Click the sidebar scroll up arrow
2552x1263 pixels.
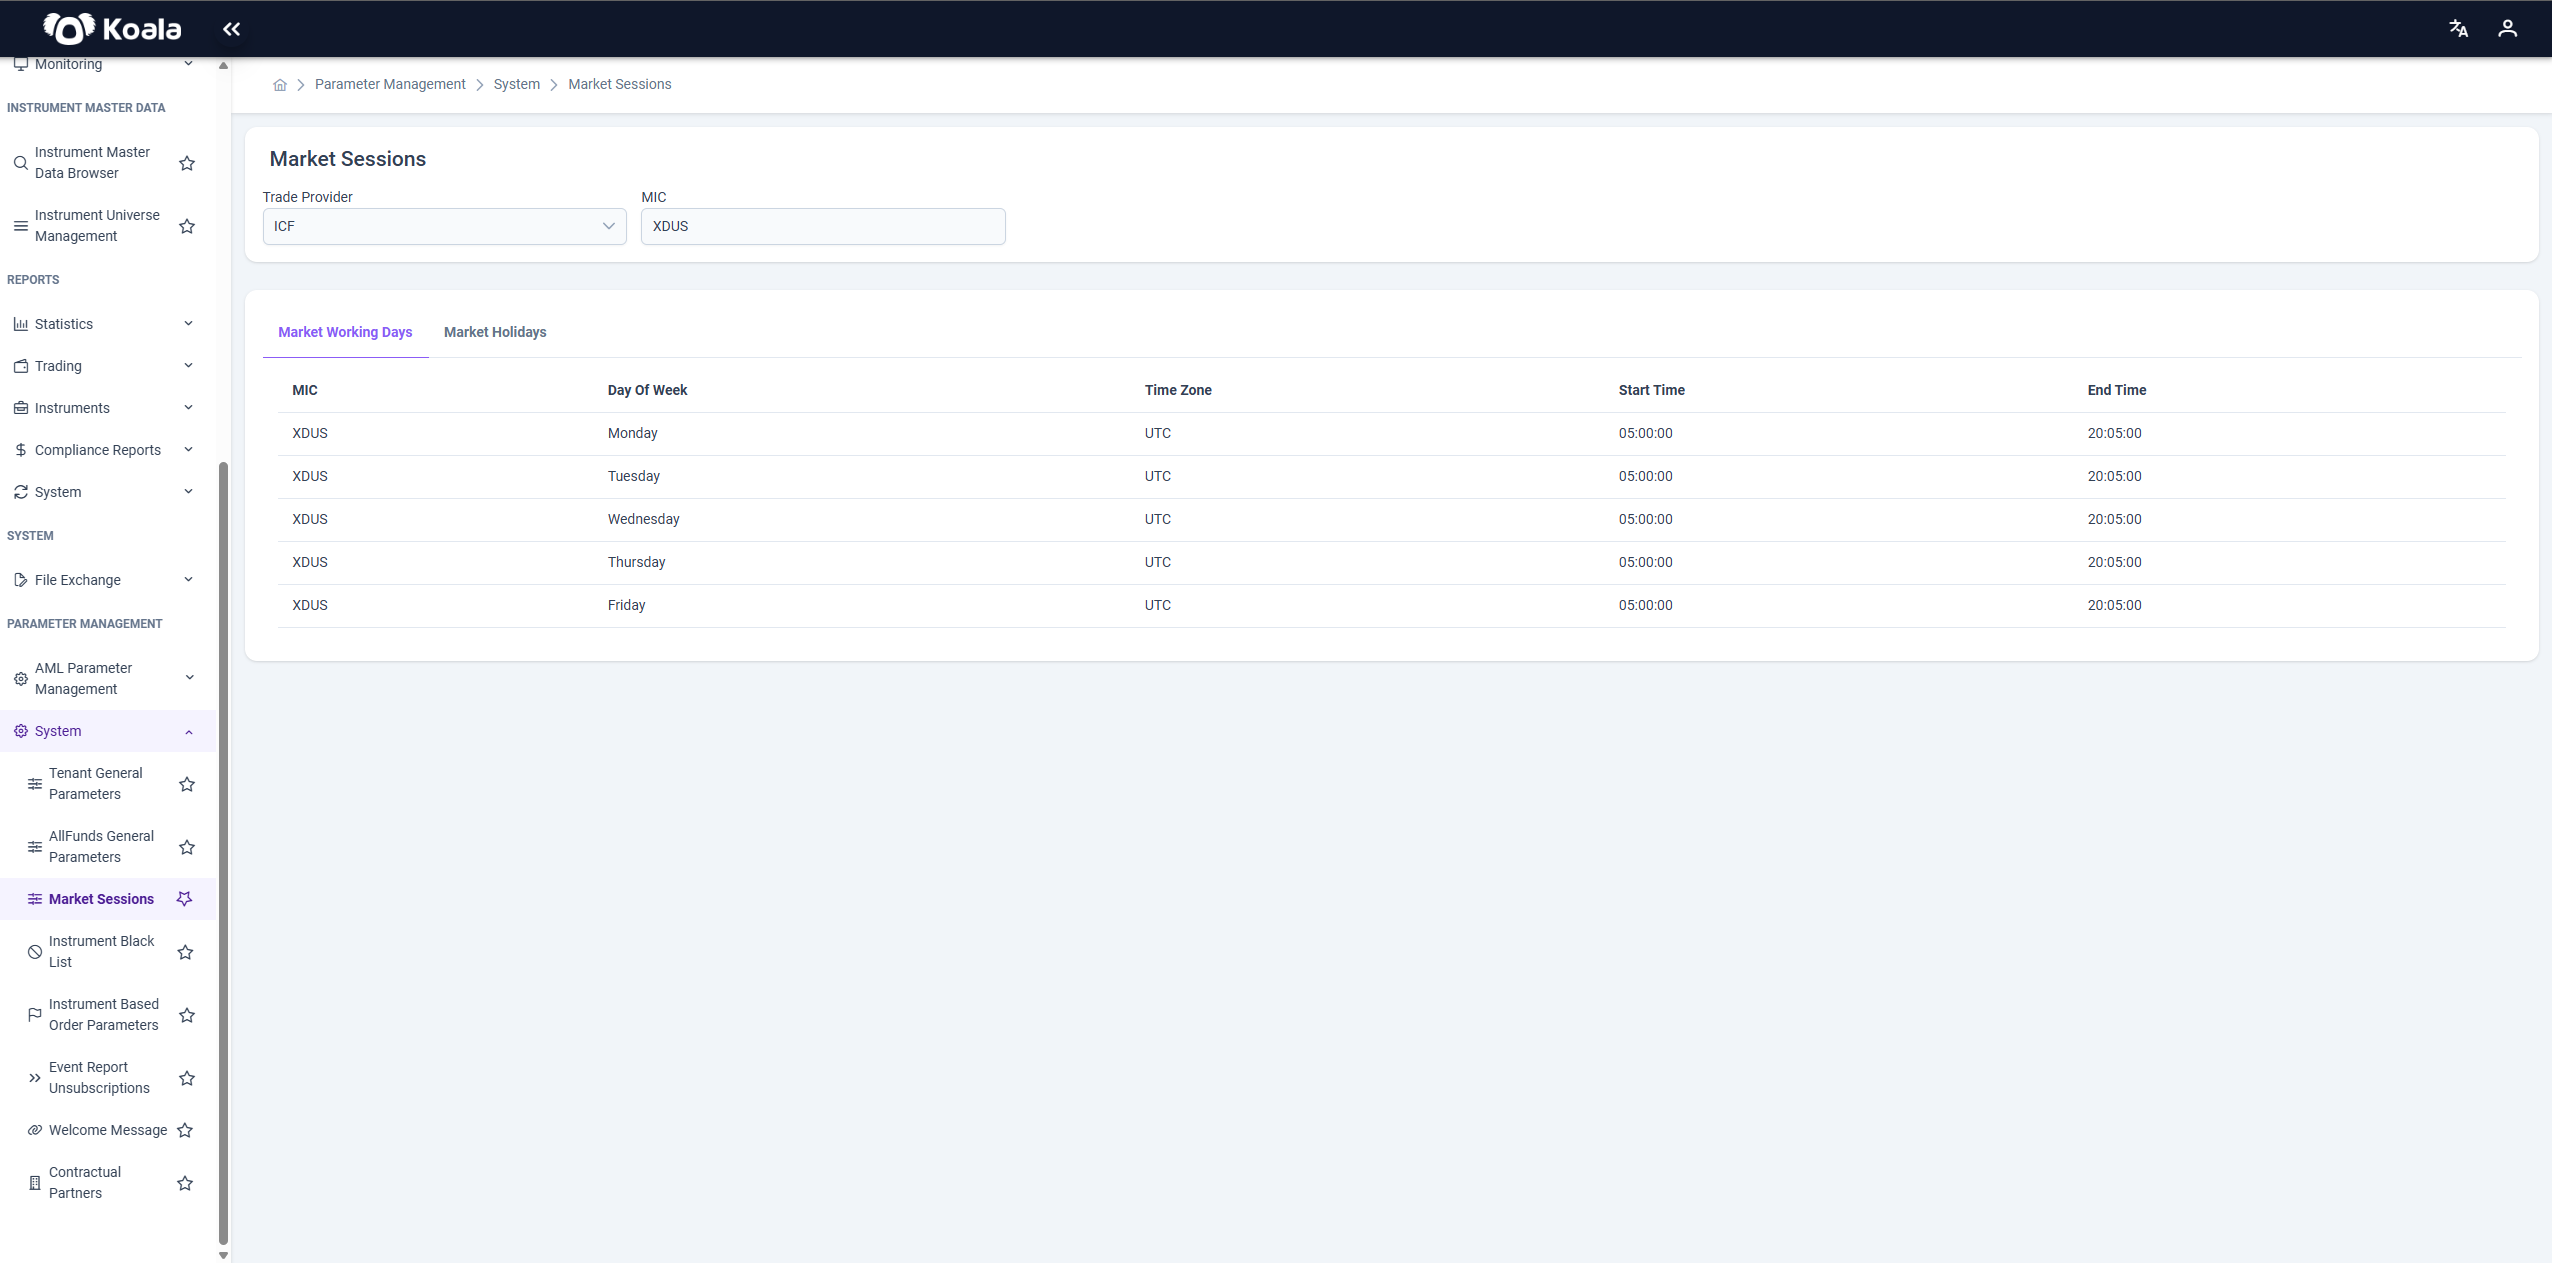coord(223,65)
